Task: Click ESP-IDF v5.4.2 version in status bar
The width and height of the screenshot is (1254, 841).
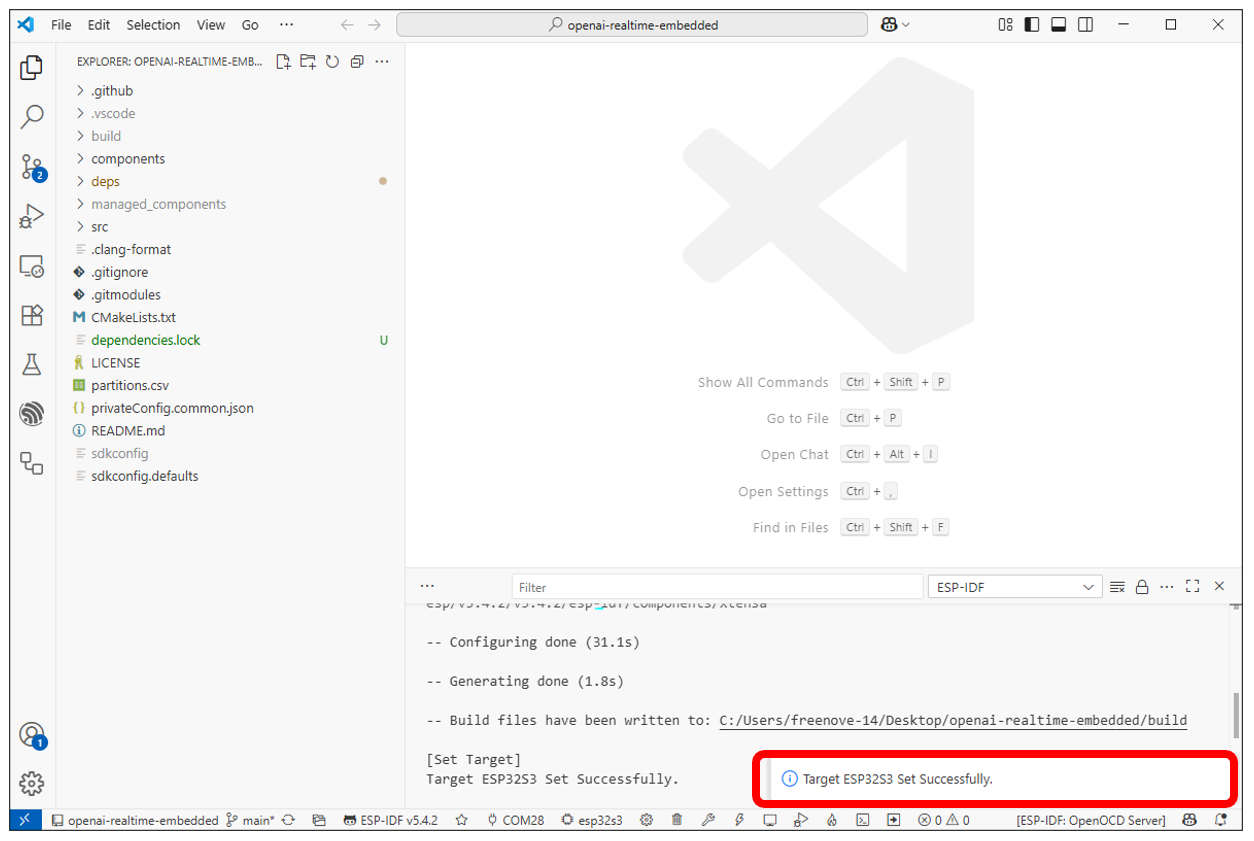Action: 390,820
